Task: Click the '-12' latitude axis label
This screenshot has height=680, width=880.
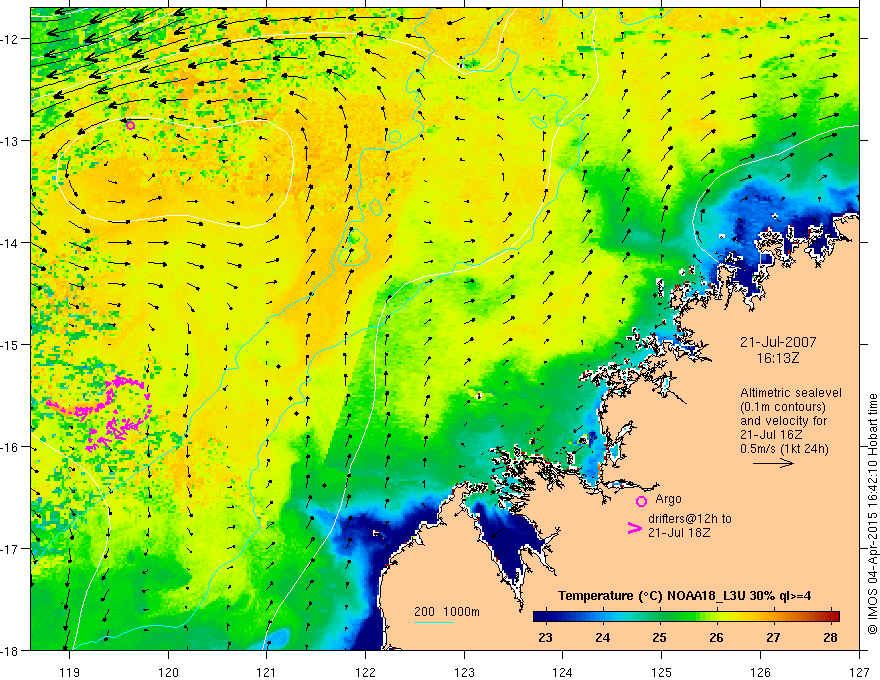Action: tap(11, 39)
